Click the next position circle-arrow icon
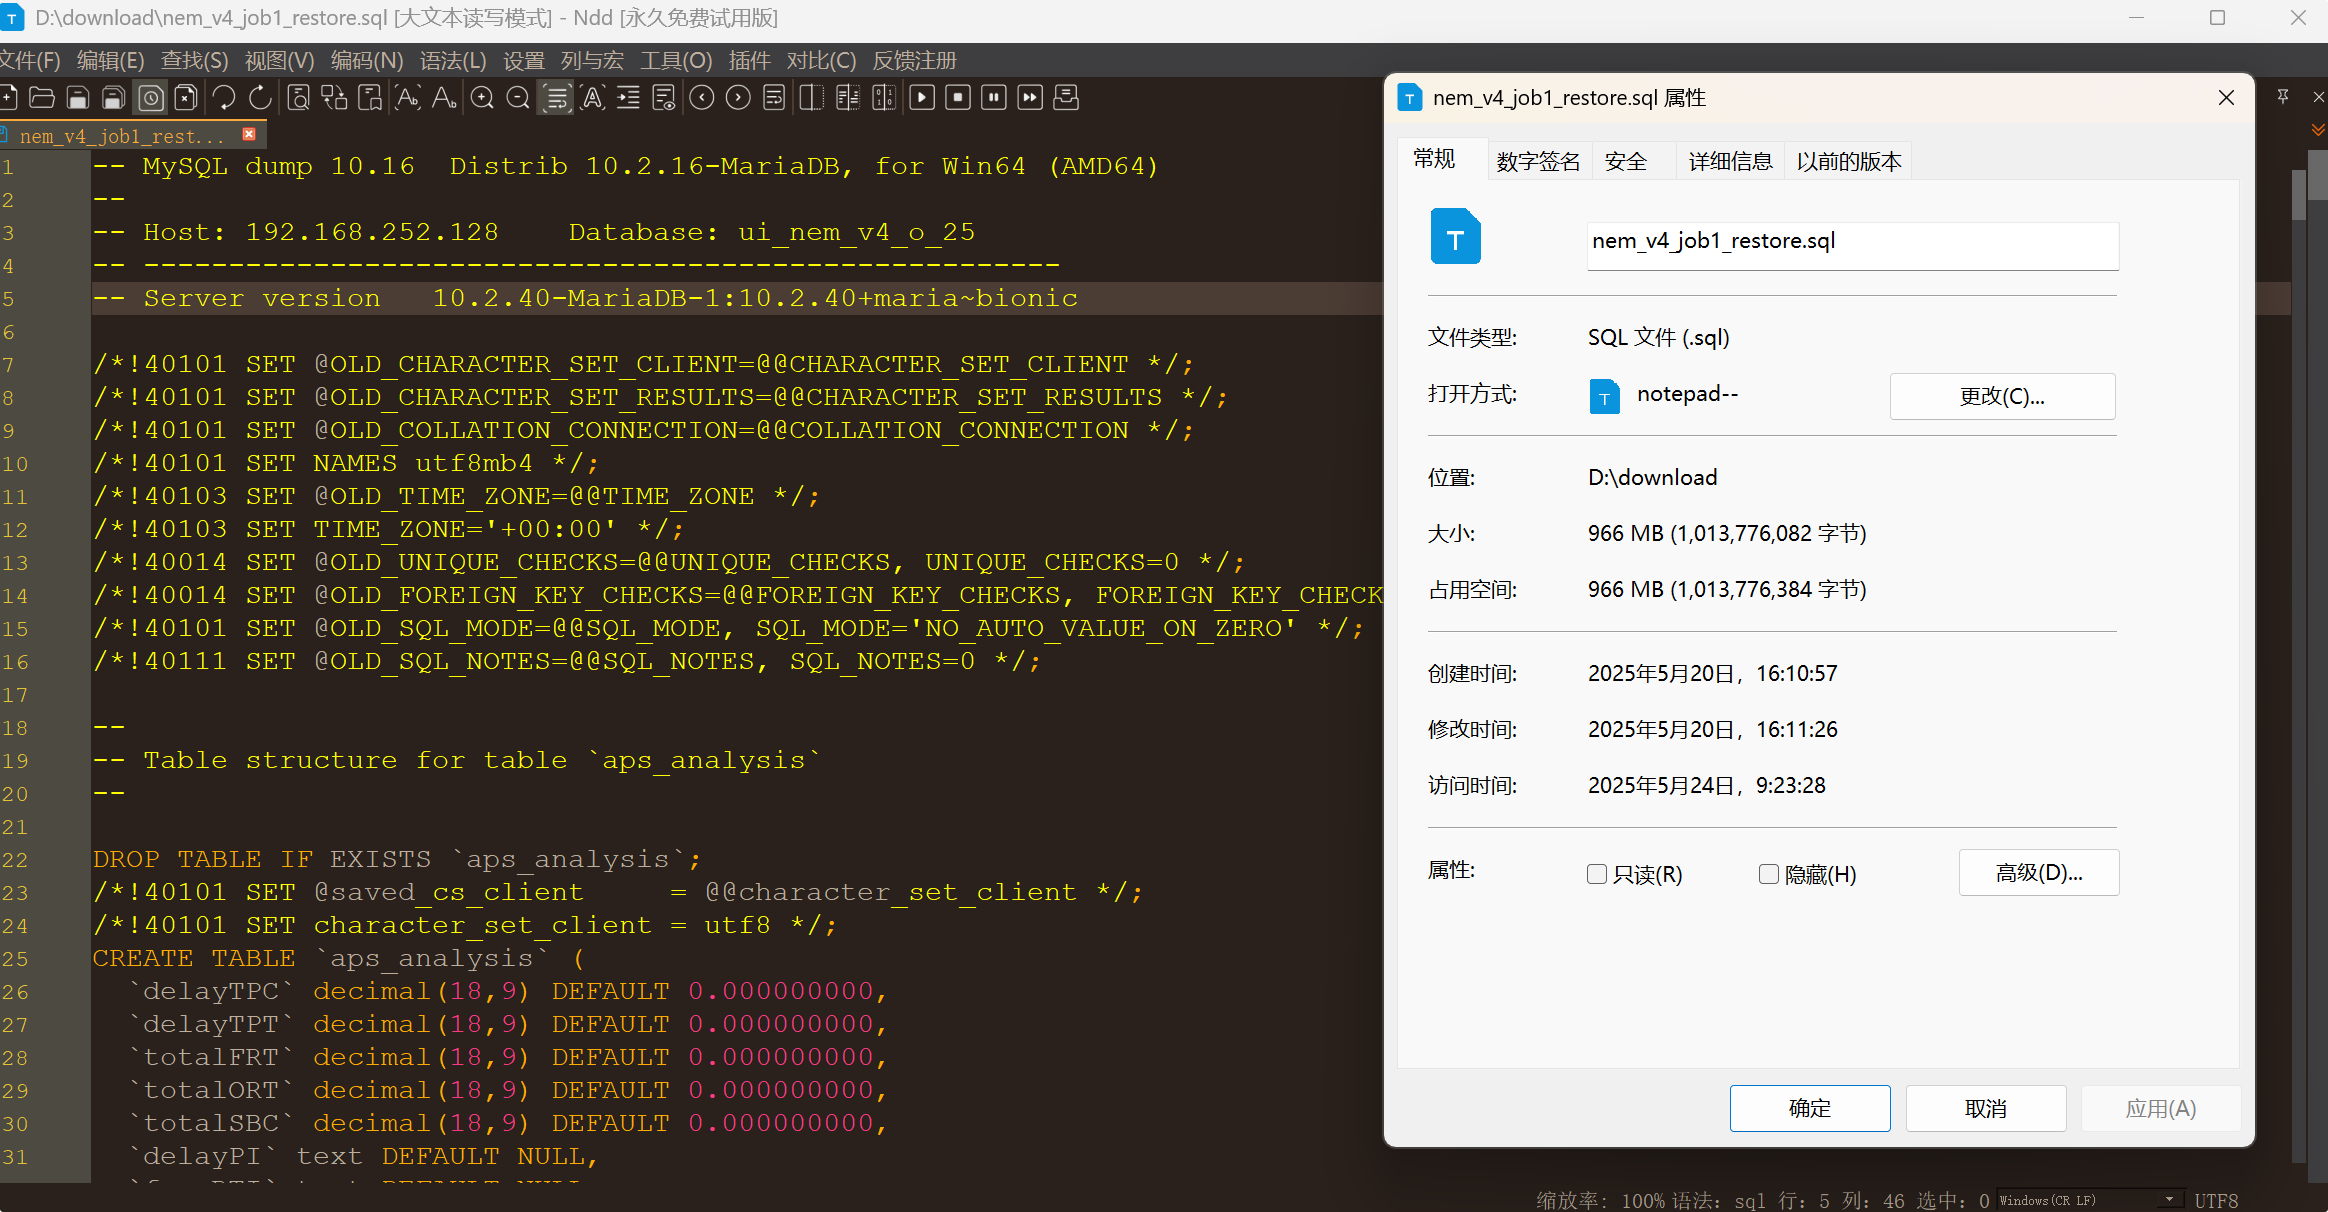The height and width of the screenshot is (1212, 2328). (738, 97)
